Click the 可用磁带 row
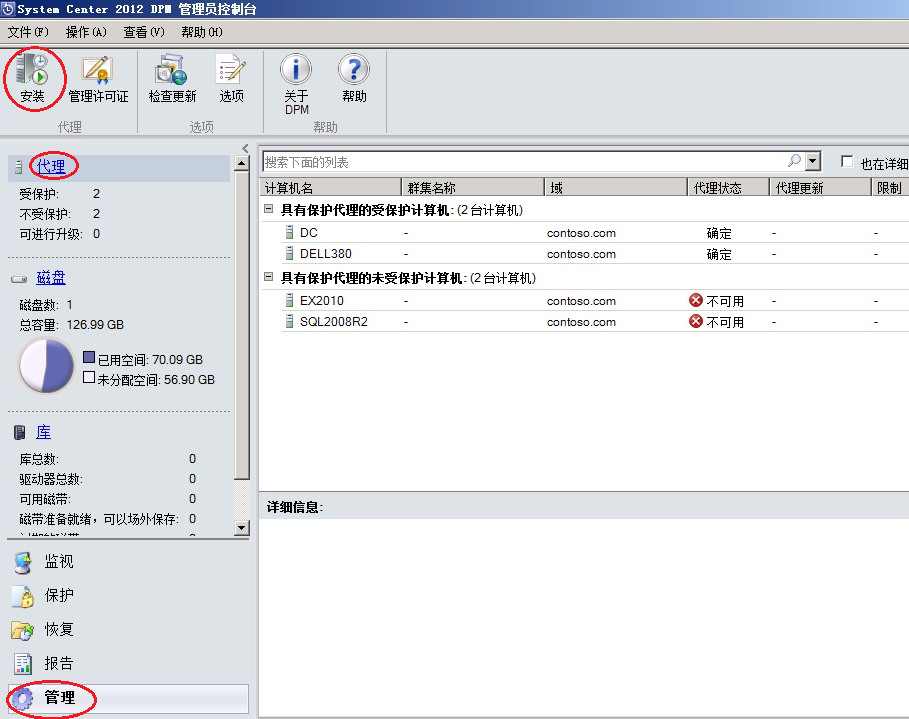The height and width of the screenshot is (719, 909). click(108, 499)
